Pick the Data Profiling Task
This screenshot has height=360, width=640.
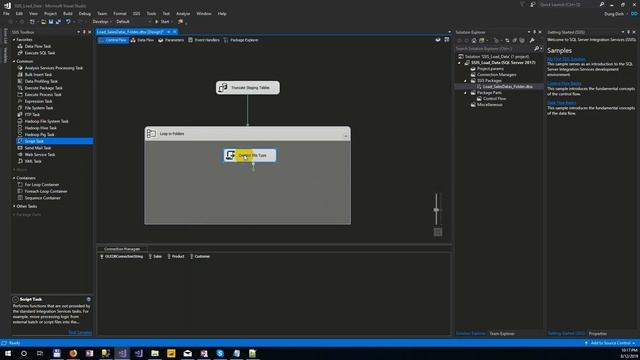[x=41, y=81]
